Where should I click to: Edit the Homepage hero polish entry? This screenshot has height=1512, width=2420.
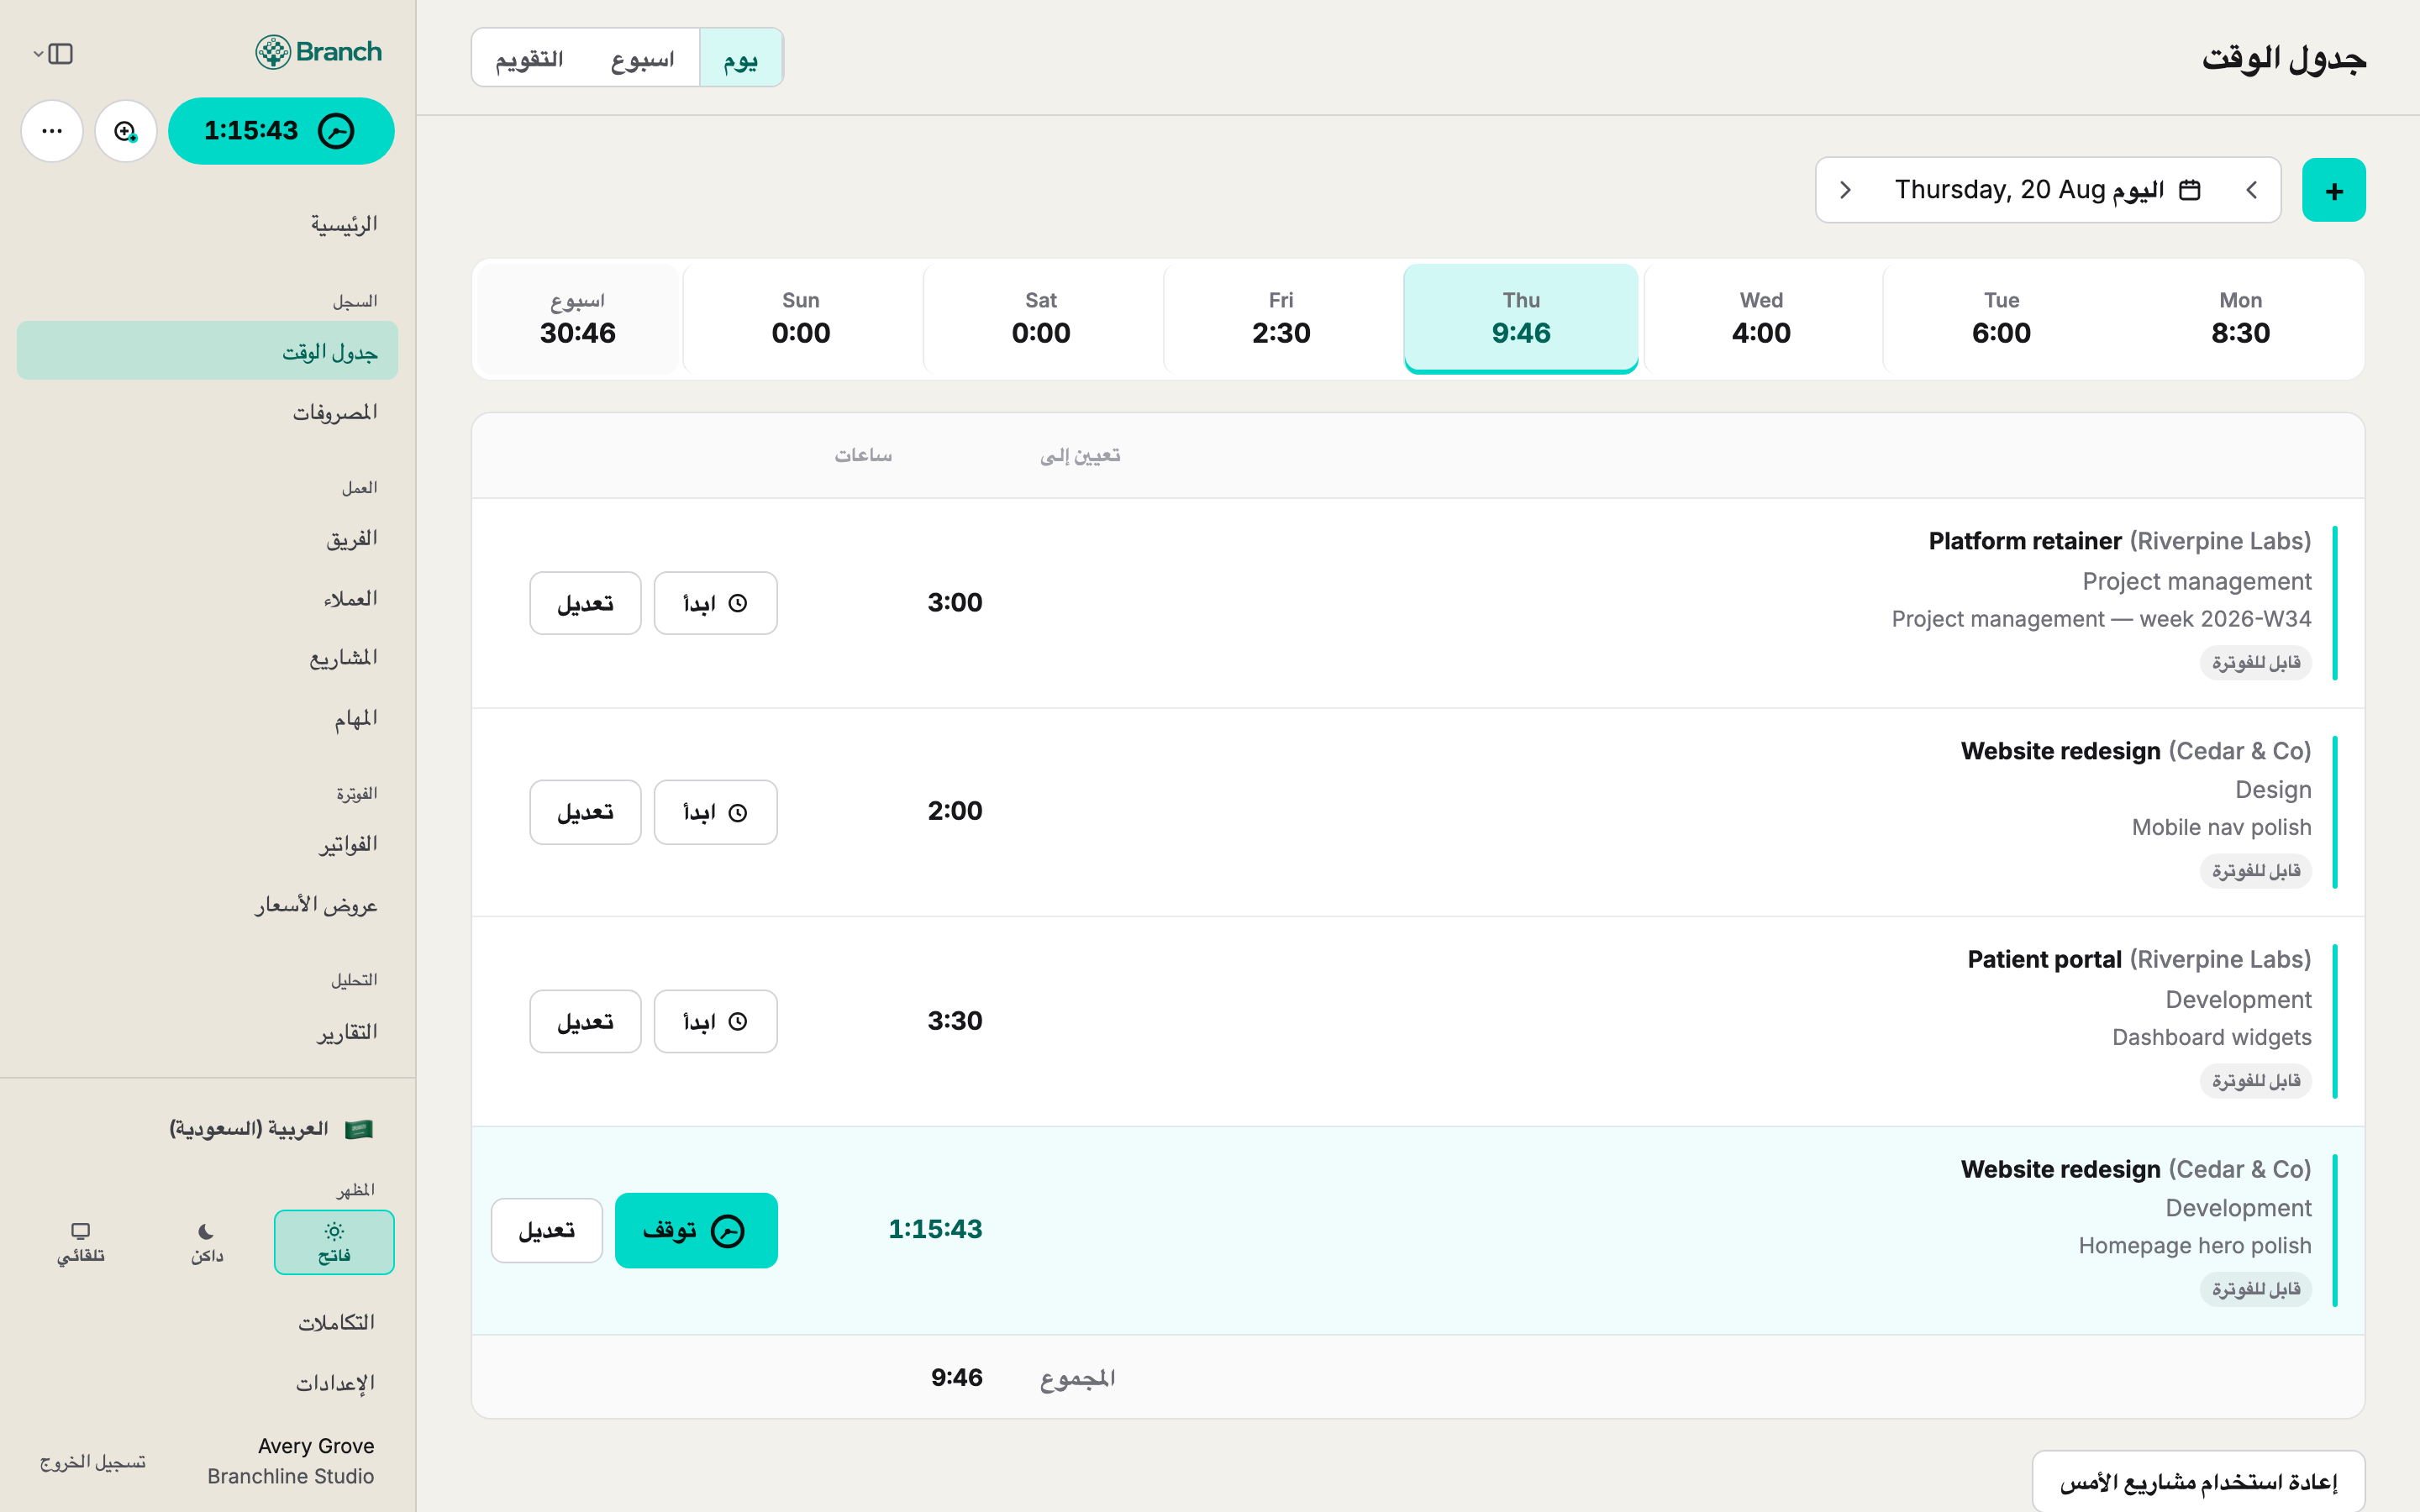[547, 1230]
